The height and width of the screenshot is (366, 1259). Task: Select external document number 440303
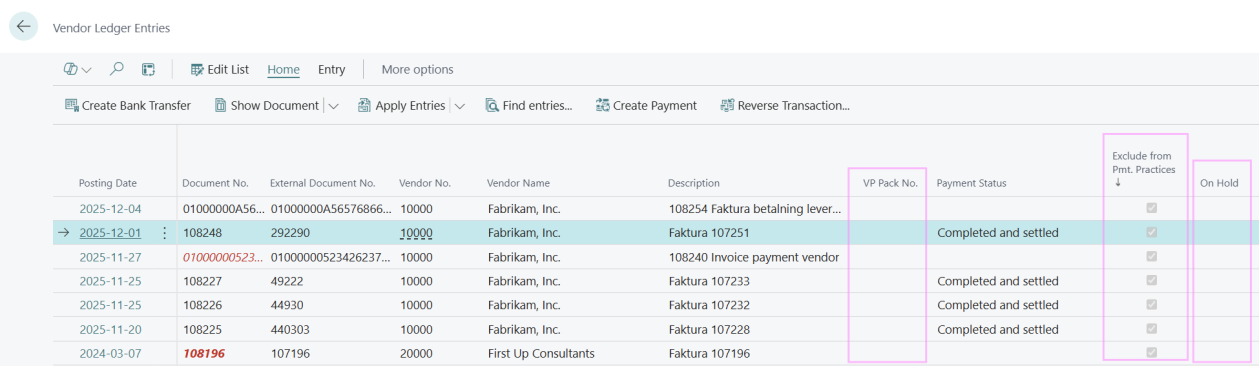click(290, 329)
